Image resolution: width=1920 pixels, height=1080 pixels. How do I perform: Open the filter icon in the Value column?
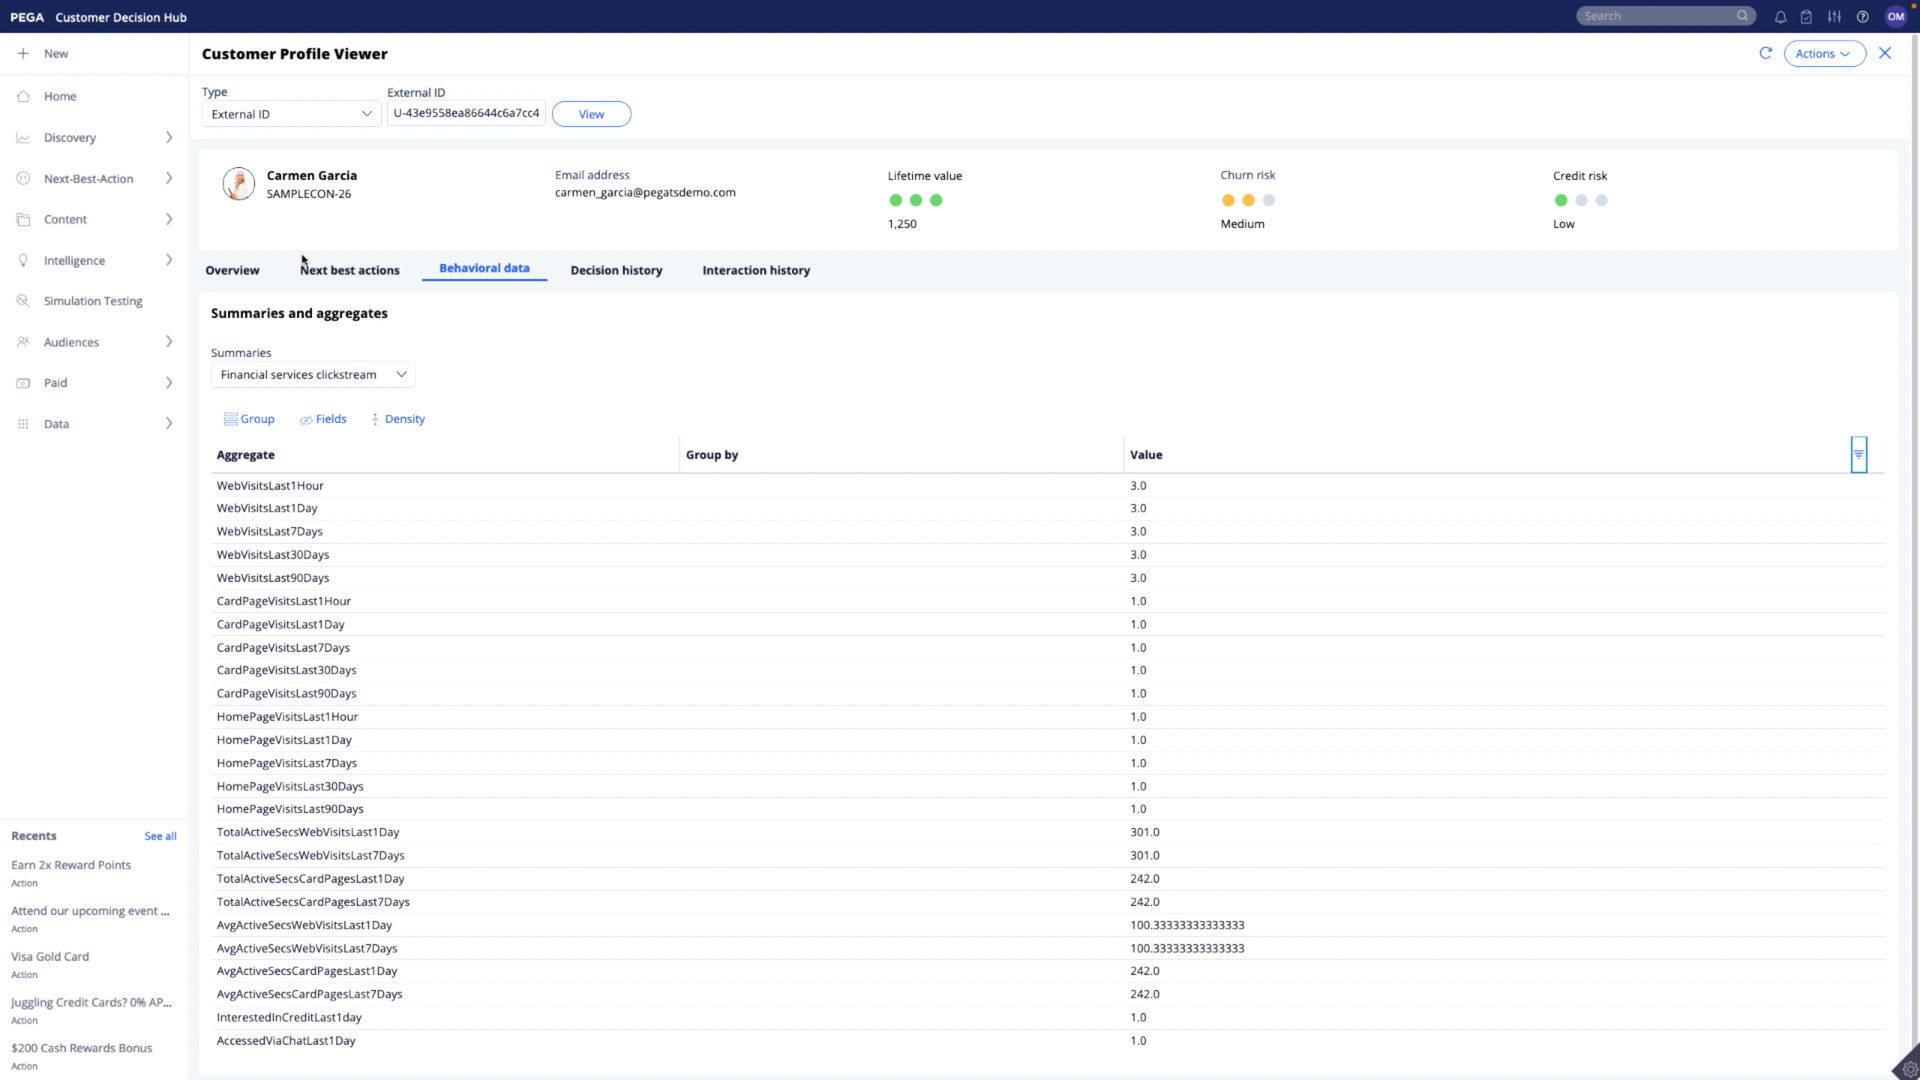(1859, 454)
